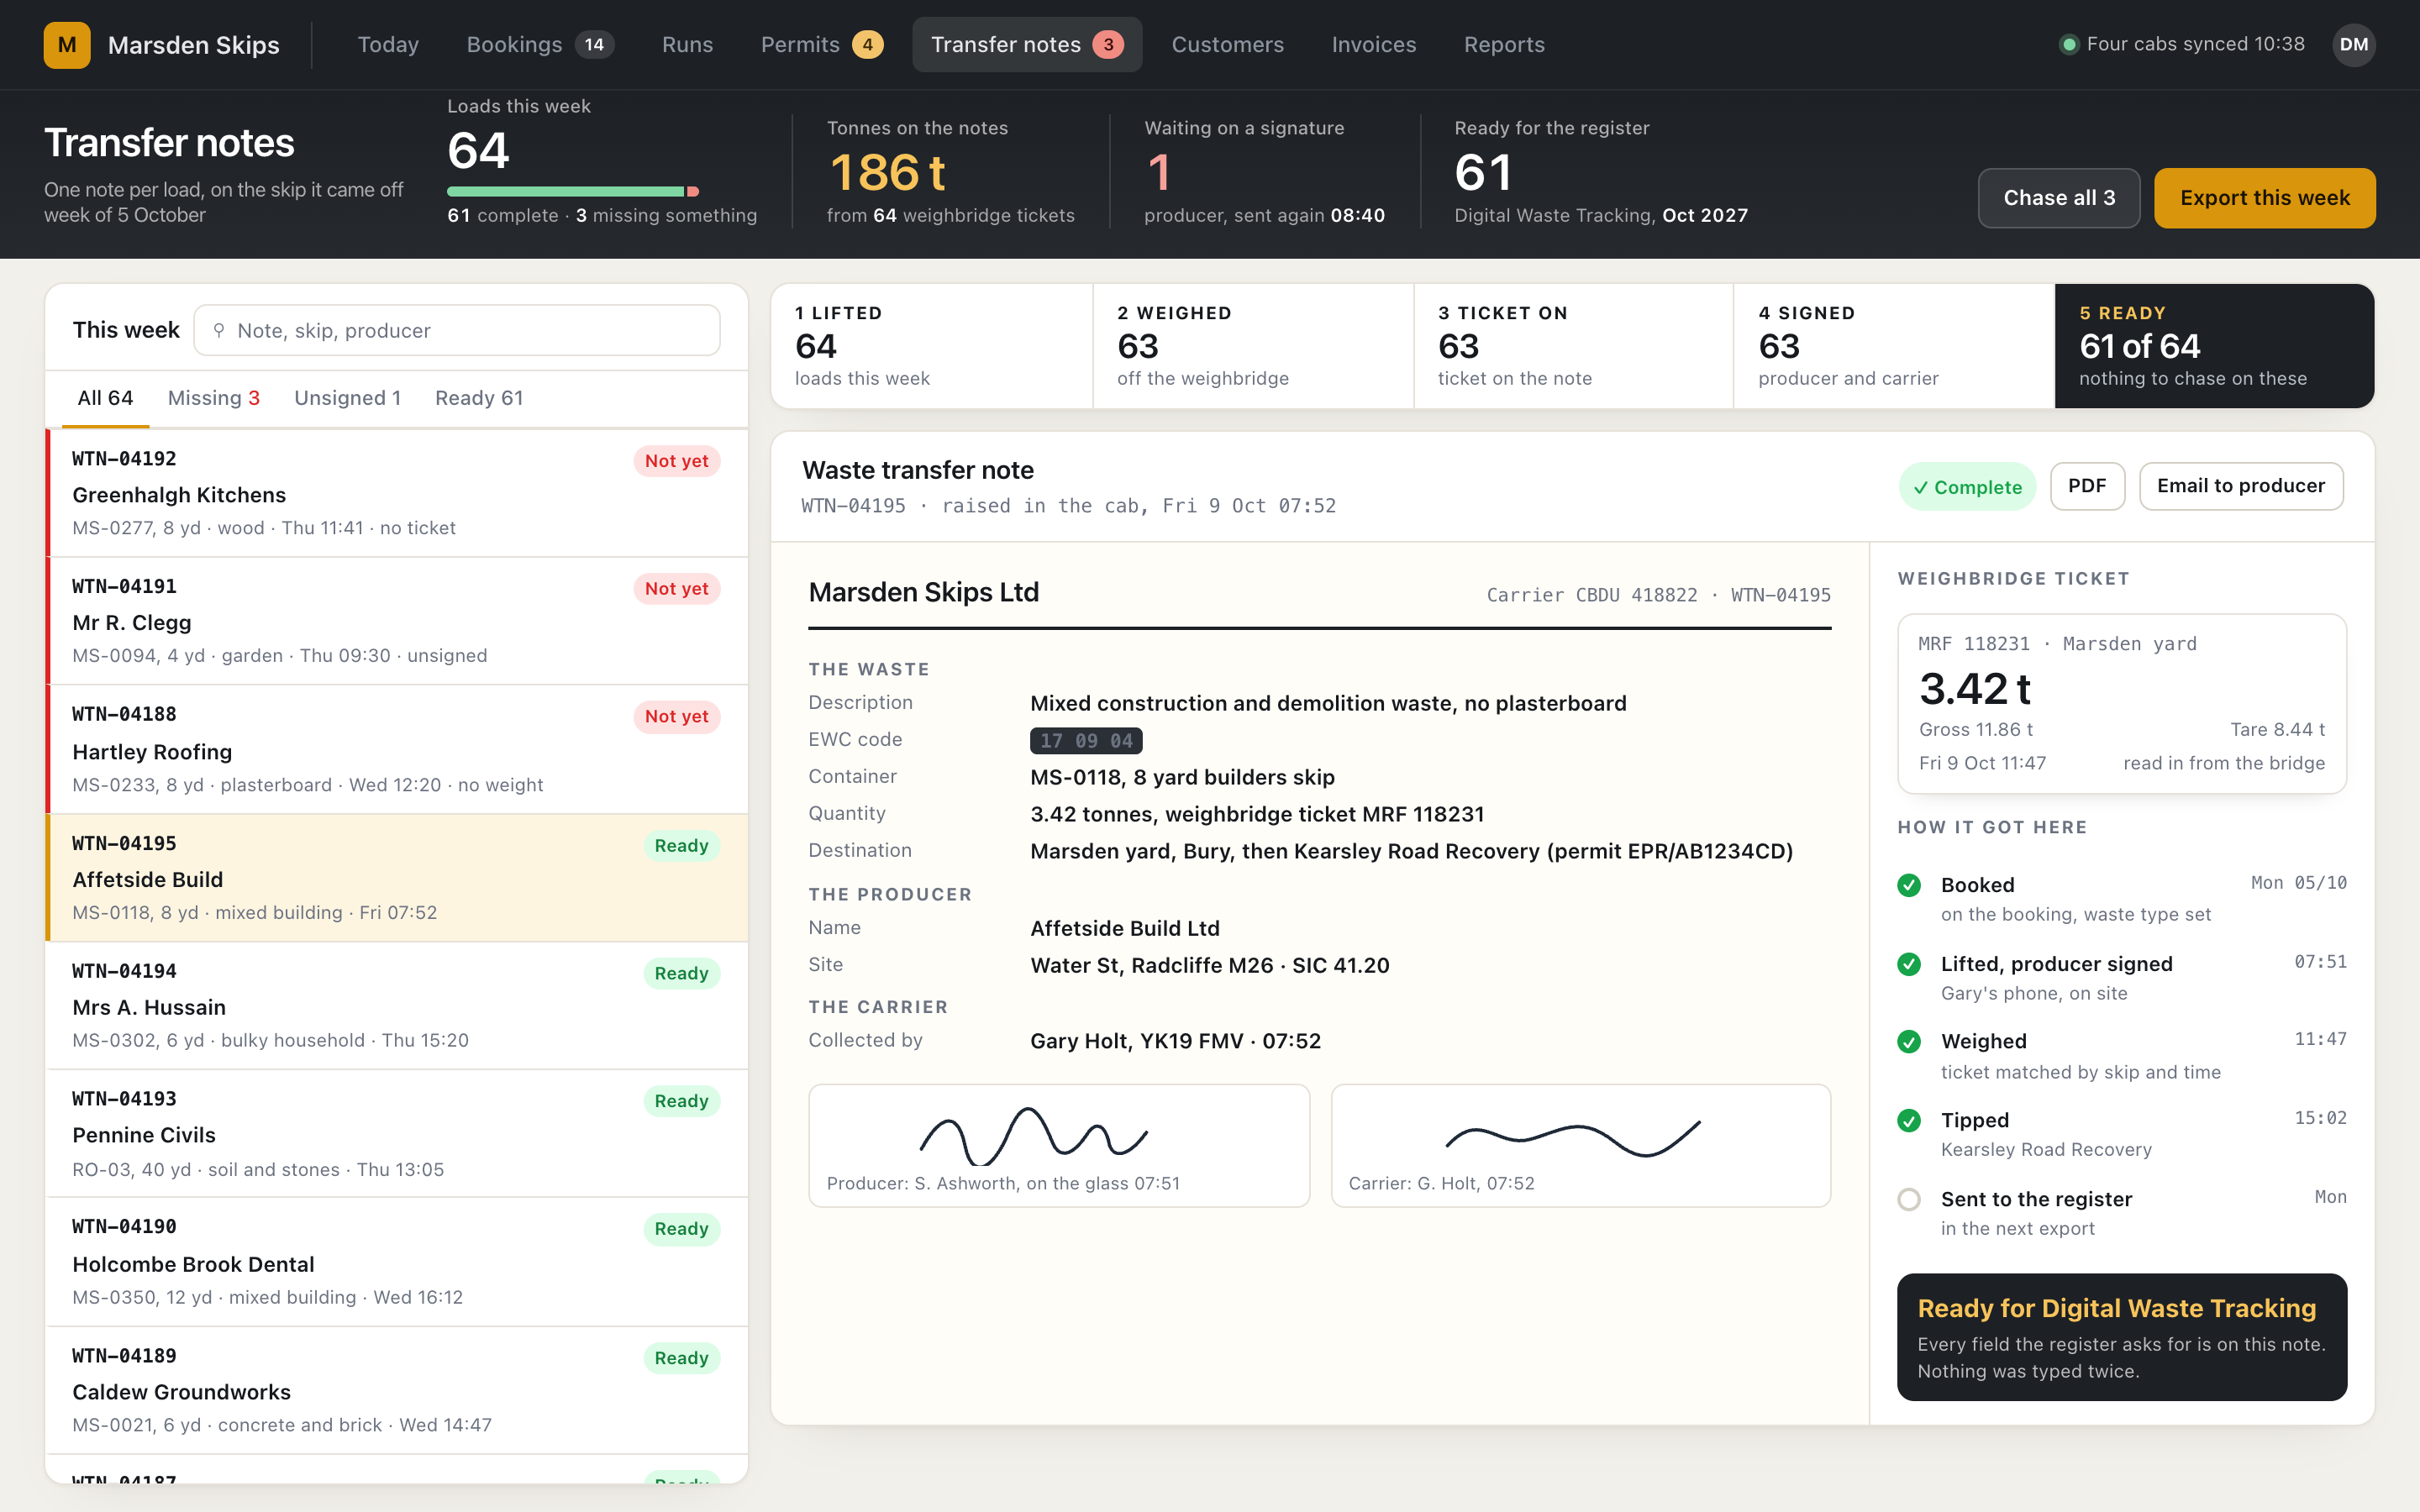Filter the list by Ready 61

pos(479,398)
